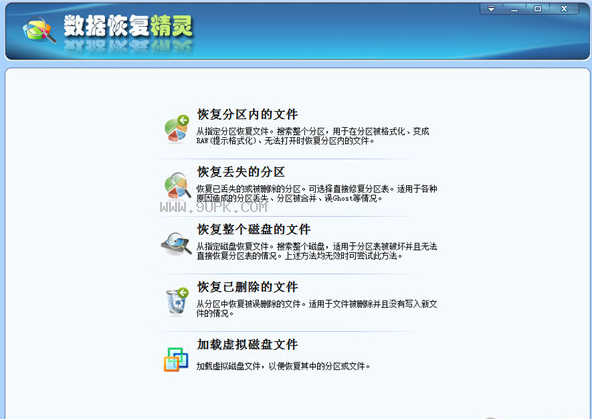
Task: Click description starting 恢复已丢失的或被删除的分区
Action: click(317, 194)
